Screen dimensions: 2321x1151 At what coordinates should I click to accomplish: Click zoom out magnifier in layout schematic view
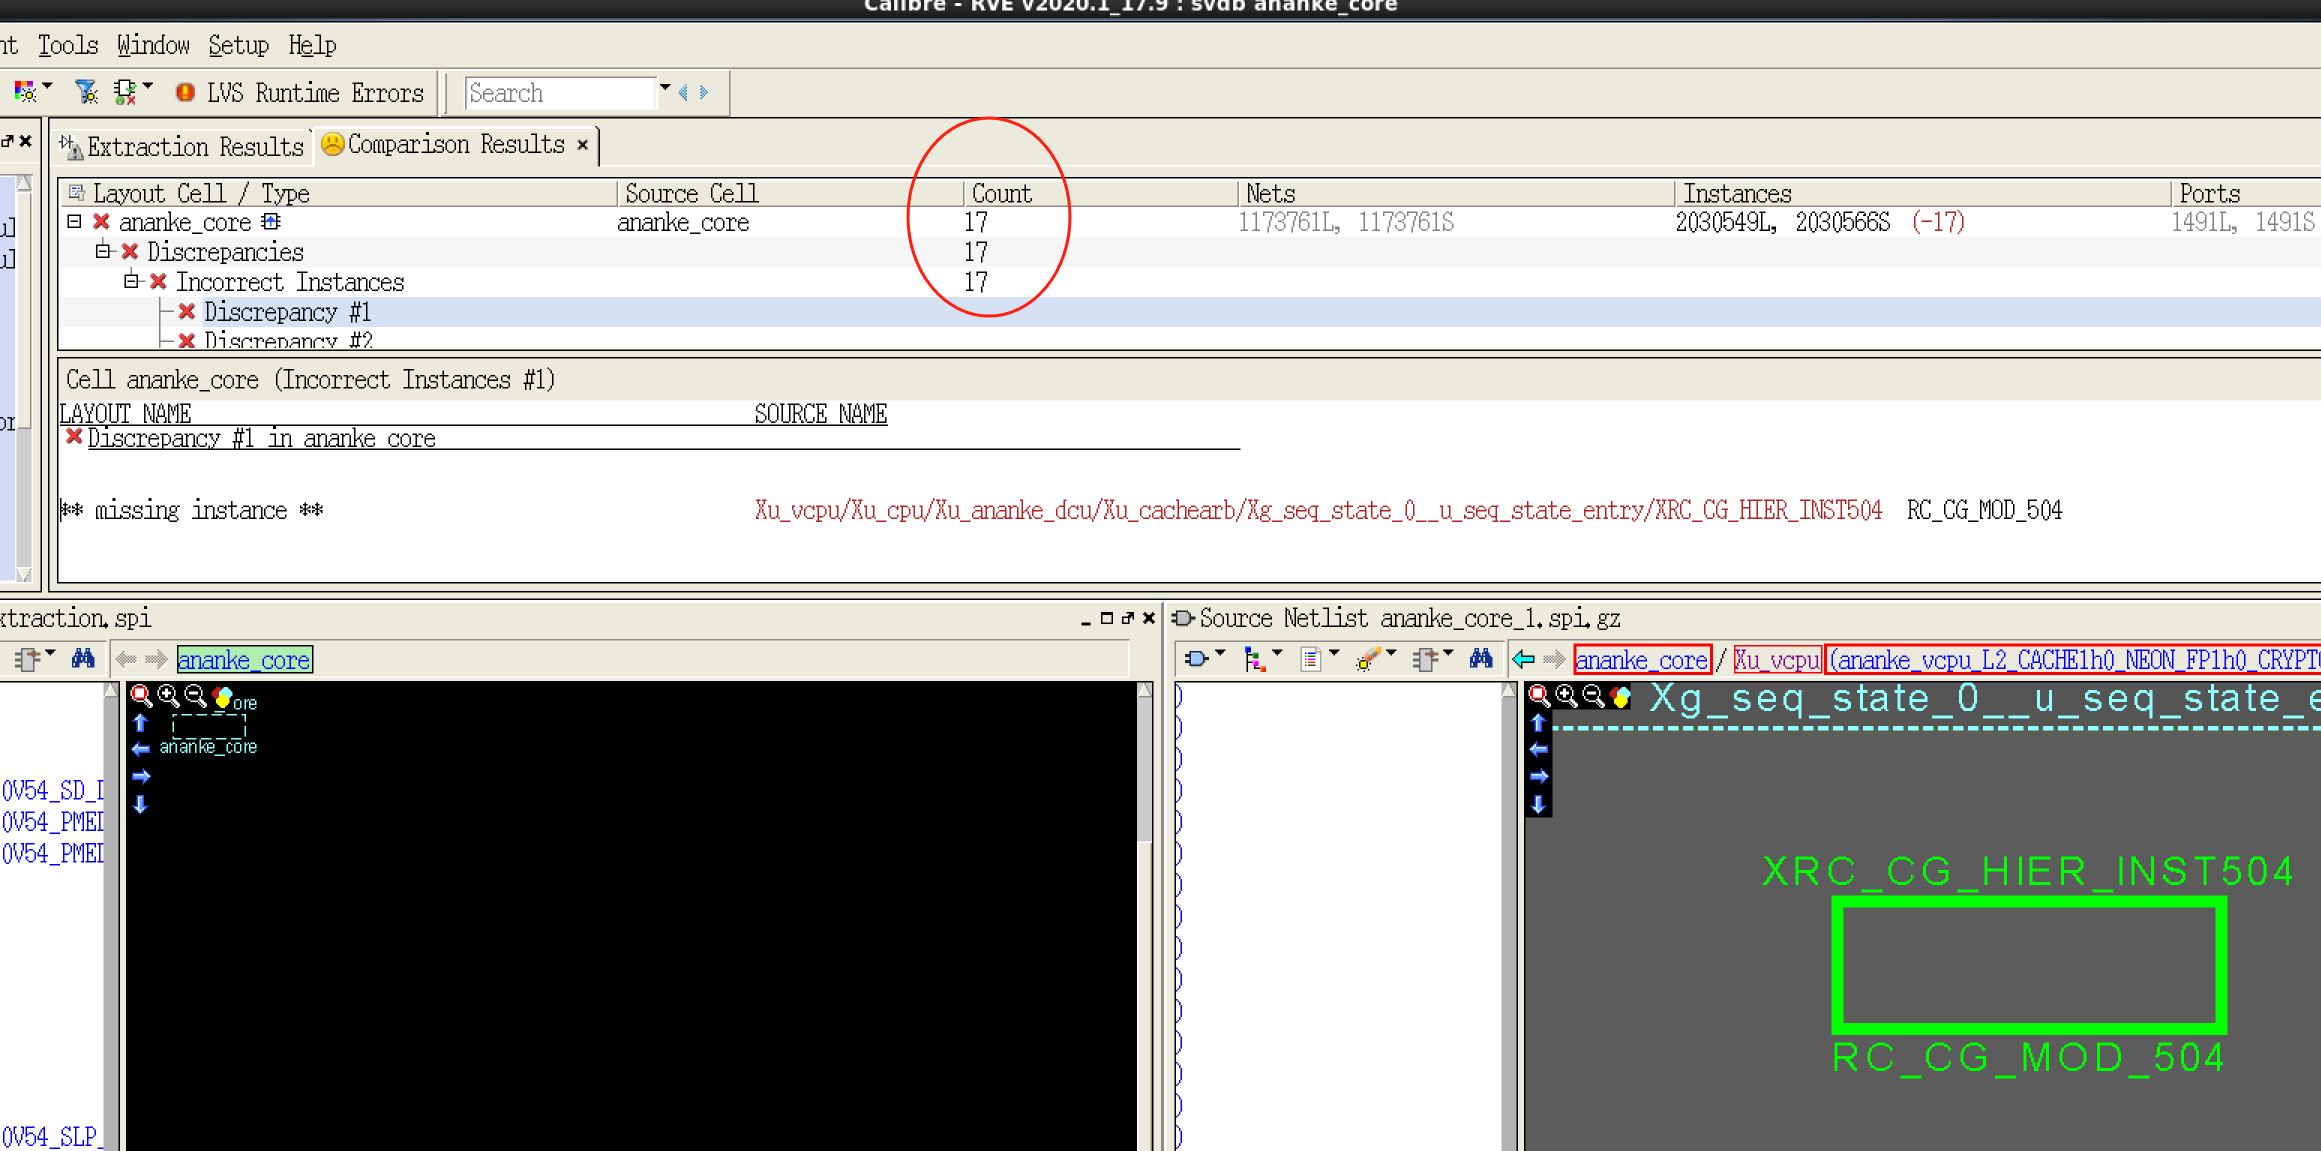click(x=196, y=696)
